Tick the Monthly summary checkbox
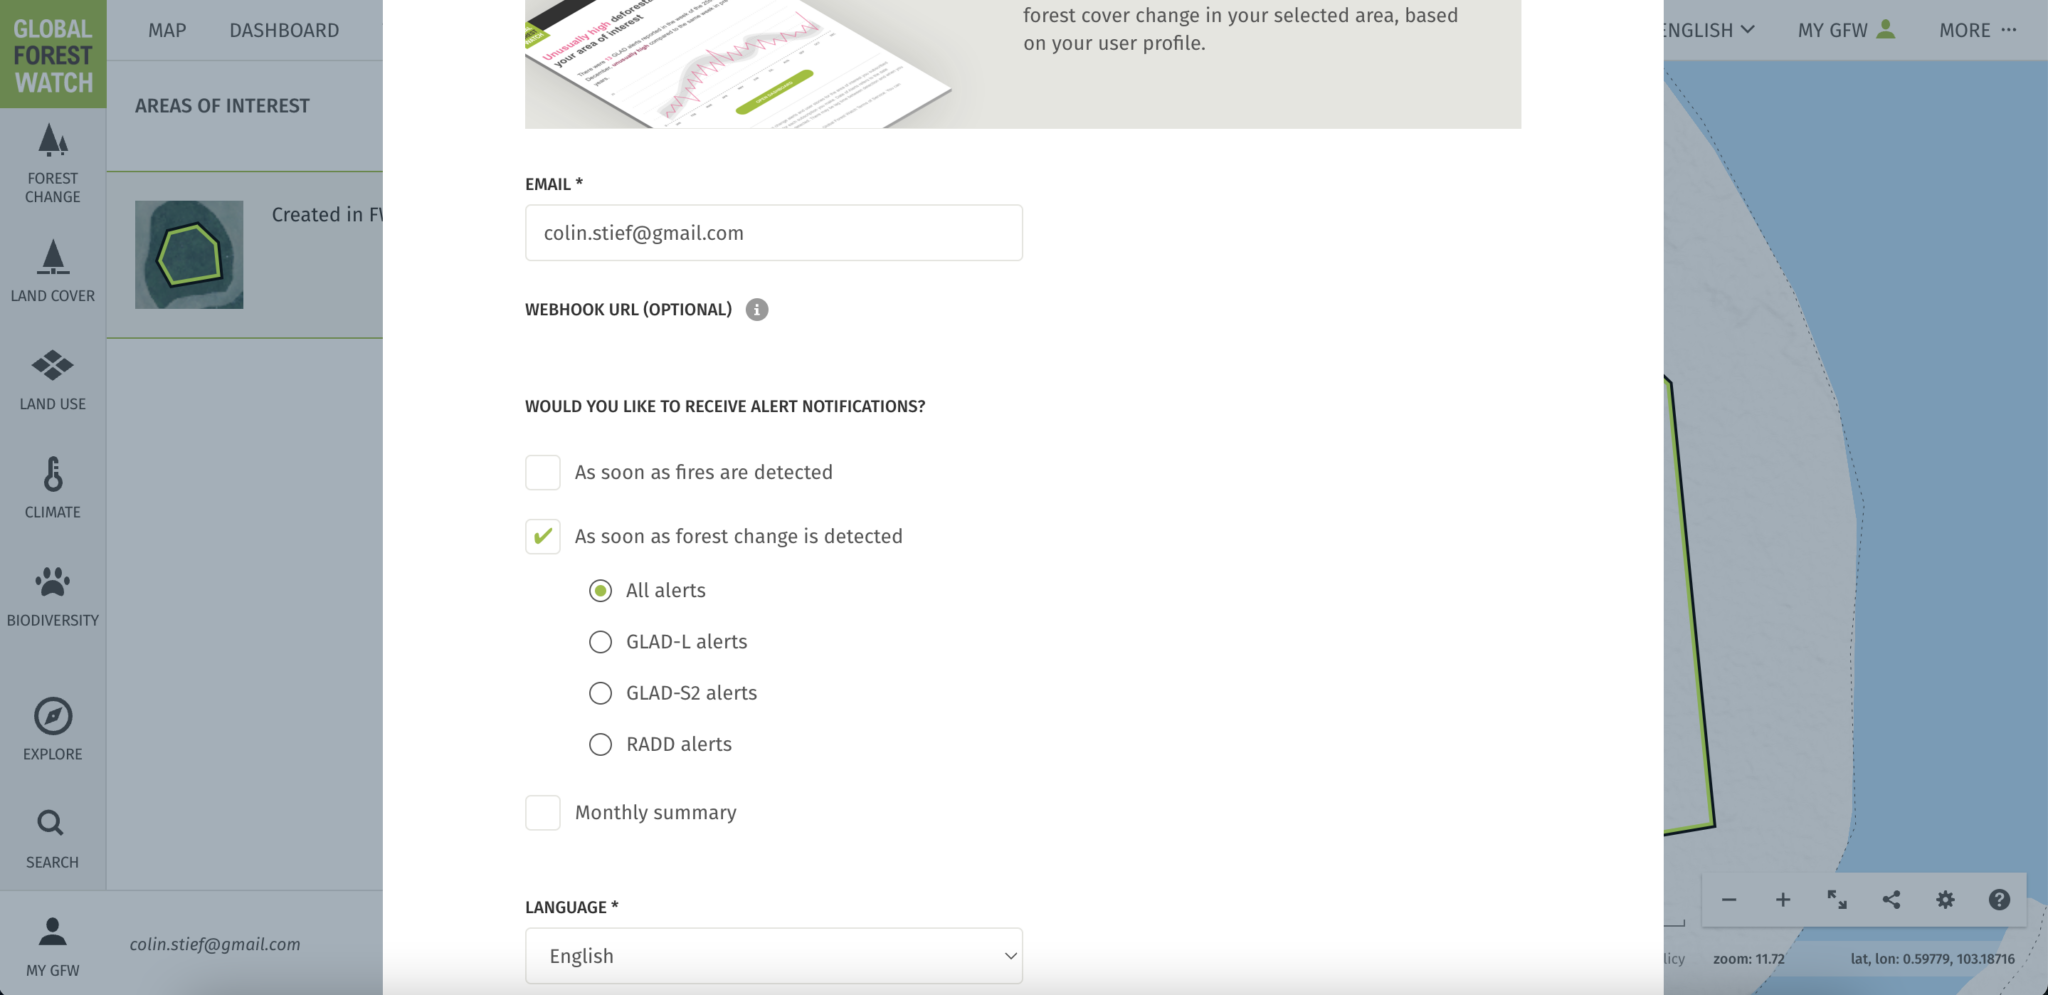 [x=543, y=813]
